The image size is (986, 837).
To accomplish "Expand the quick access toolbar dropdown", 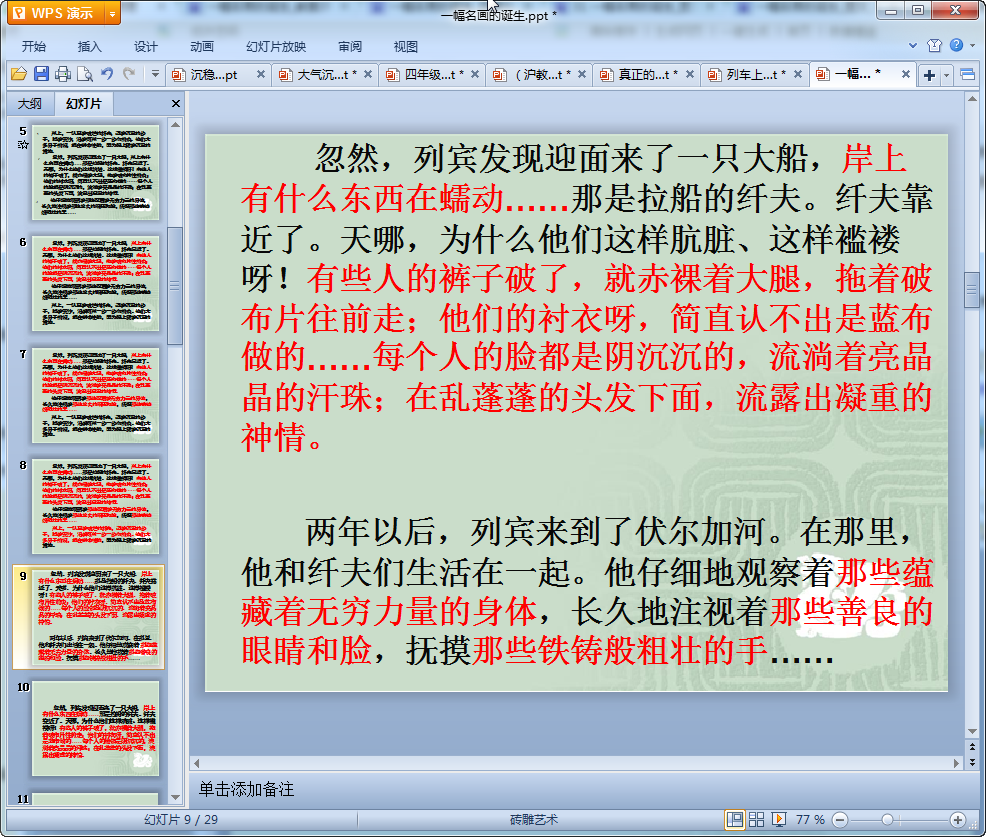I will point(155,74).
